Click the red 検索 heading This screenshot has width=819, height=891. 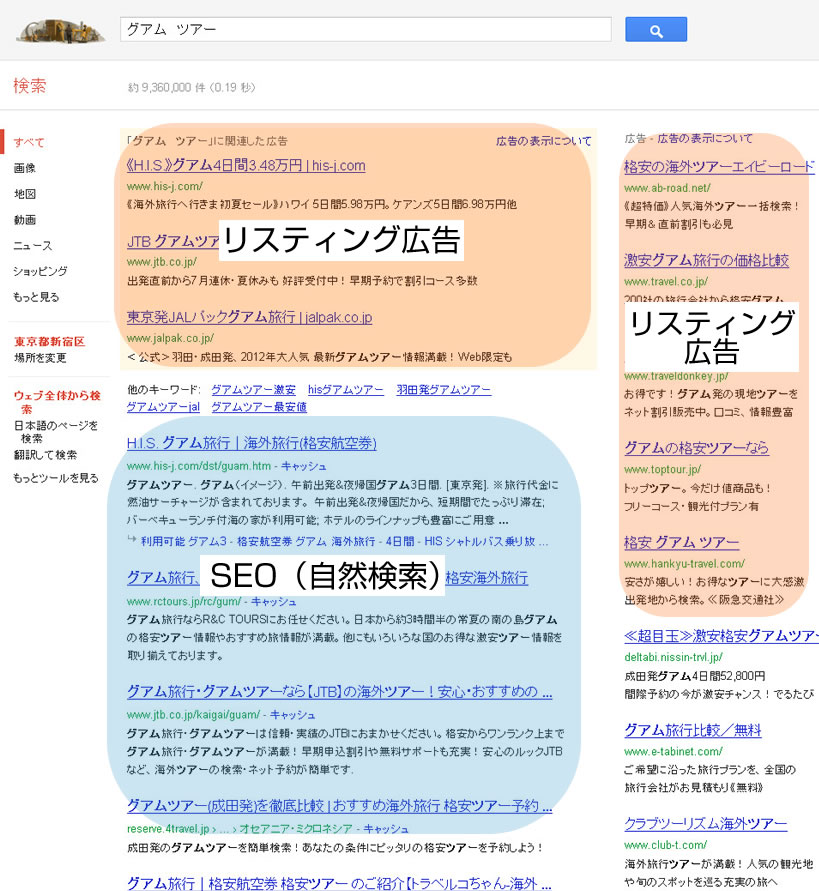tap(30, 86)
